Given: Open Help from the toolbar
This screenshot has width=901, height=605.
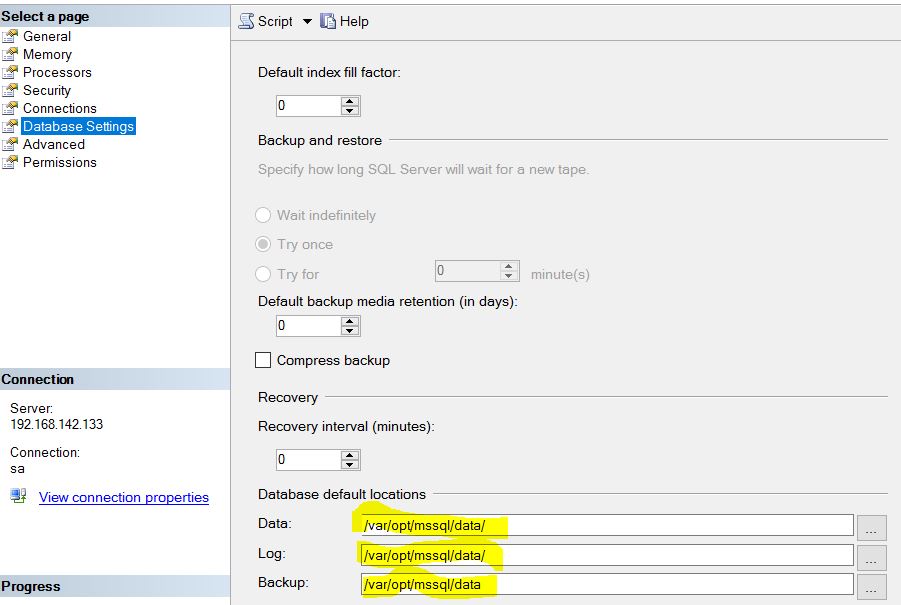Looking at the screenshot, I should tap(344, 21).
